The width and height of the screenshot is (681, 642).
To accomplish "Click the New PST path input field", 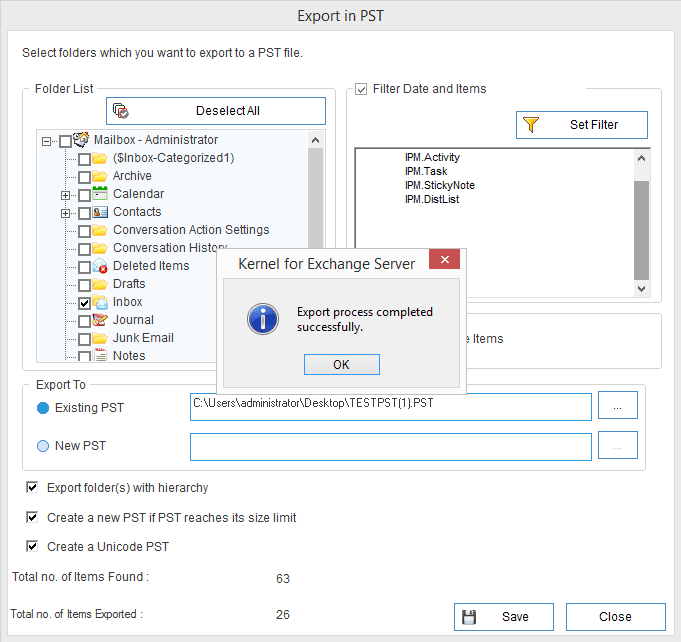I will pyautogui.click(x=390, y=447).
